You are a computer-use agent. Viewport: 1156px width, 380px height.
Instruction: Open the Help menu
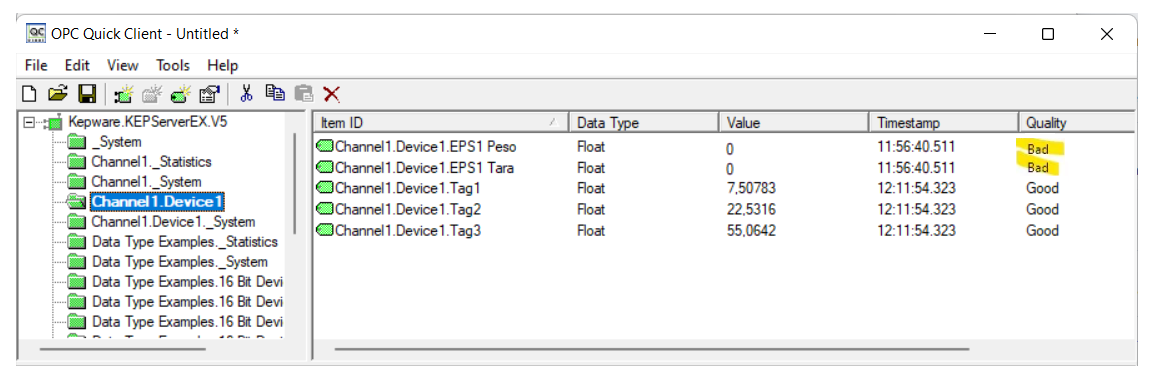click(223, 65)
